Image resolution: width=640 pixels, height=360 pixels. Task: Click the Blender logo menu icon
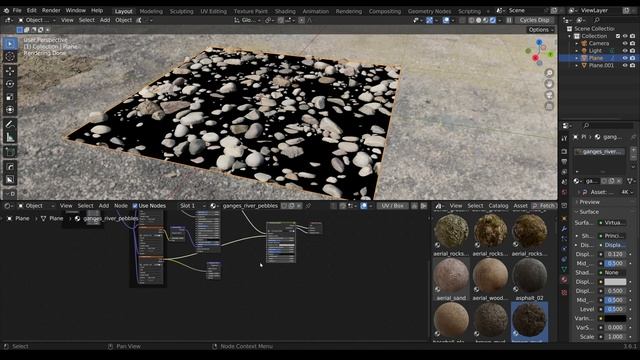pyautogui.click(x=6, y=10)
